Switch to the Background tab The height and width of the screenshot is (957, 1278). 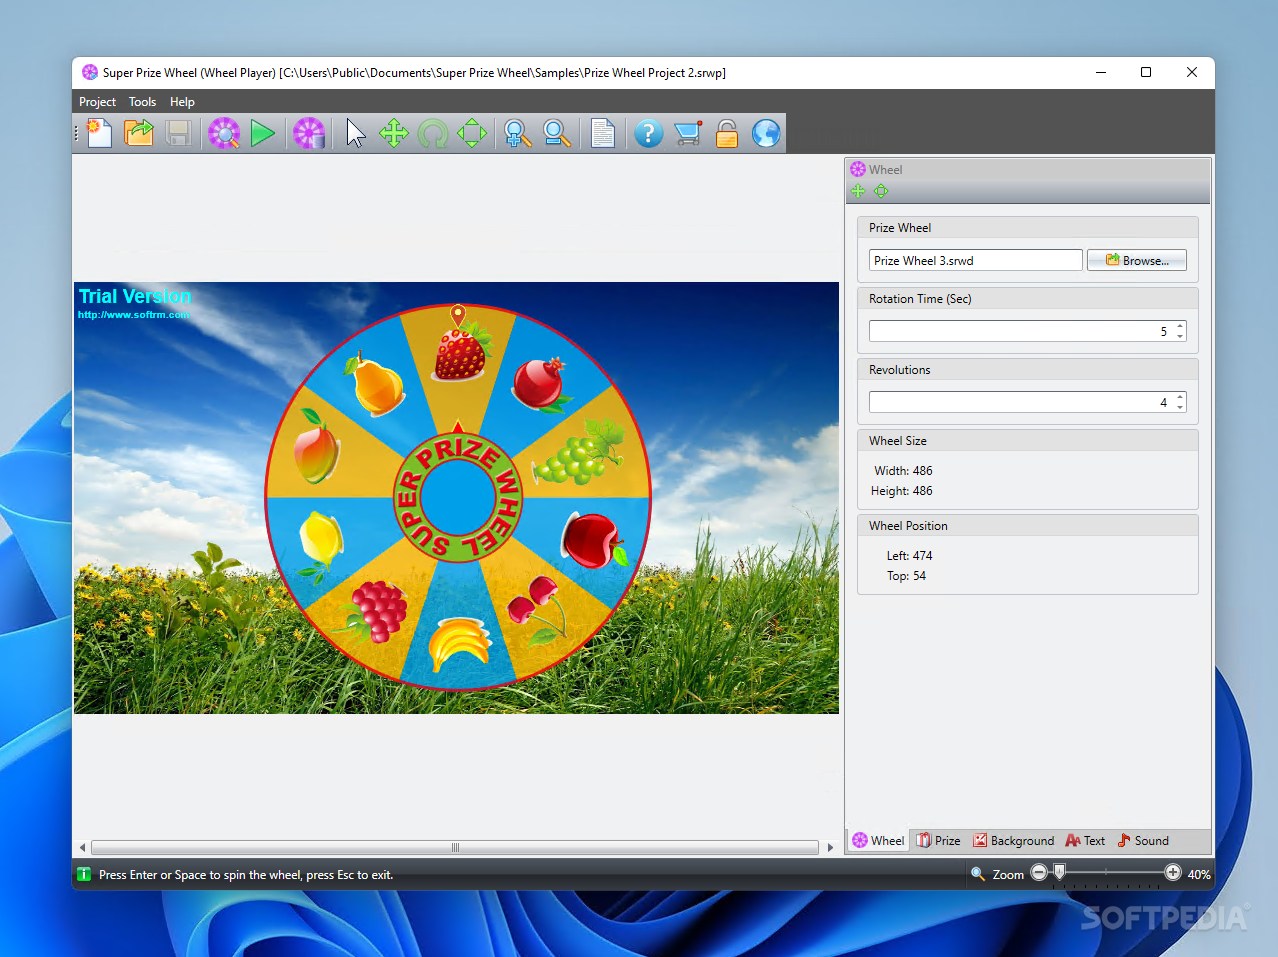tap(1013, 841)
